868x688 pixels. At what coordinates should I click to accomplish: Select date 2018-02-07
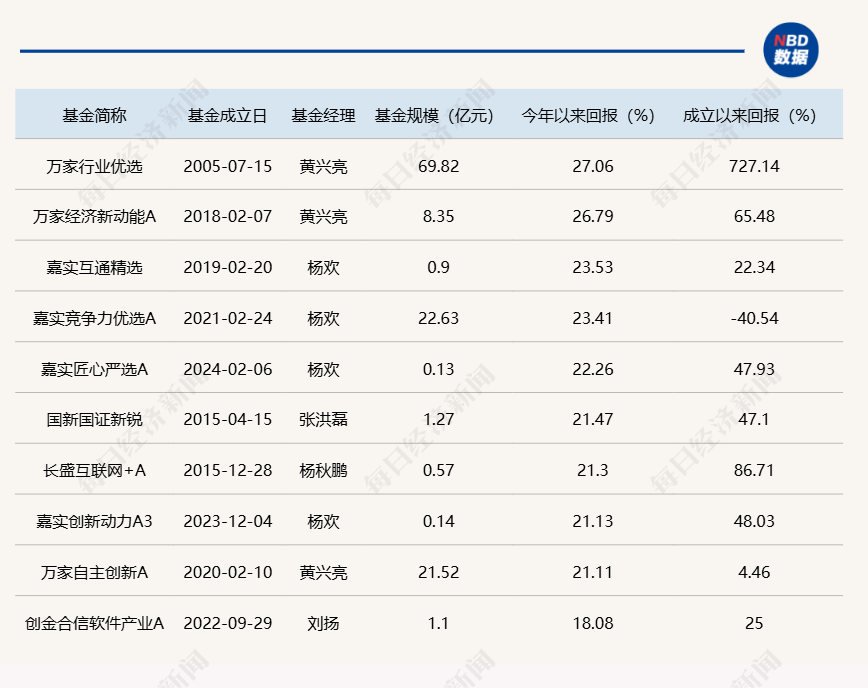point(228,216)
